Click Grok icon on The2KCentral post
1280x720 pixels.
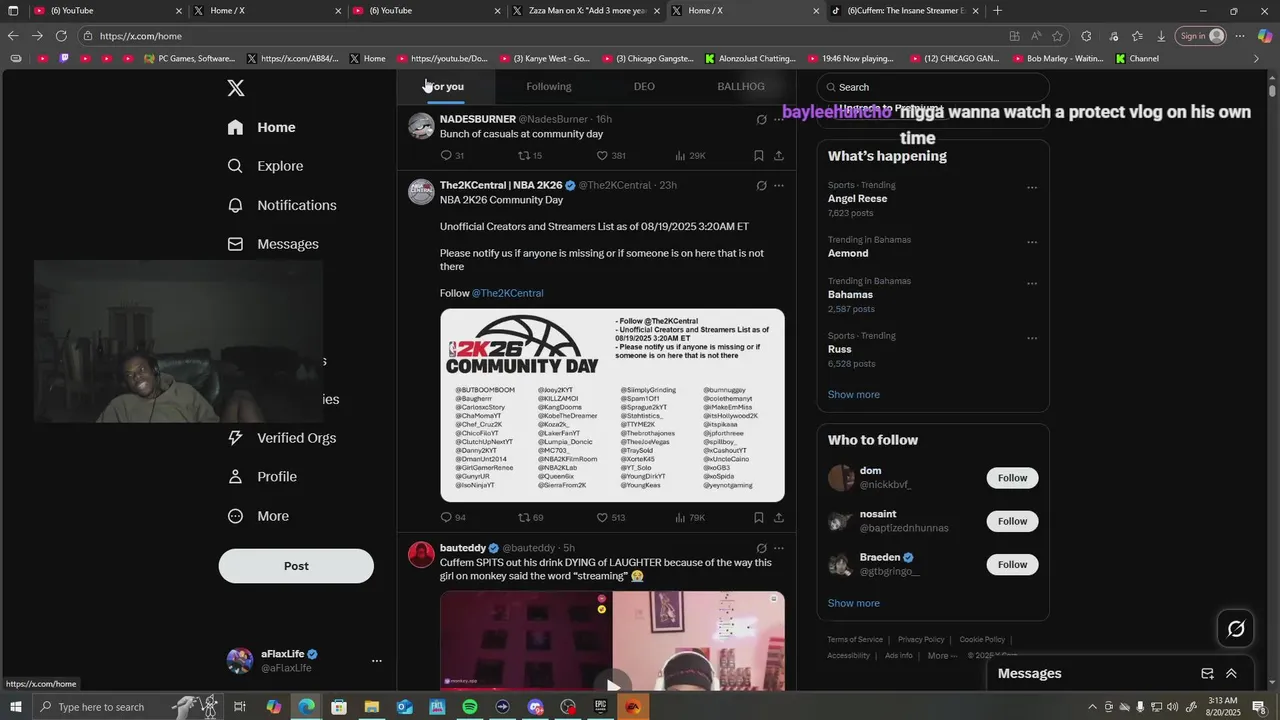761,185
